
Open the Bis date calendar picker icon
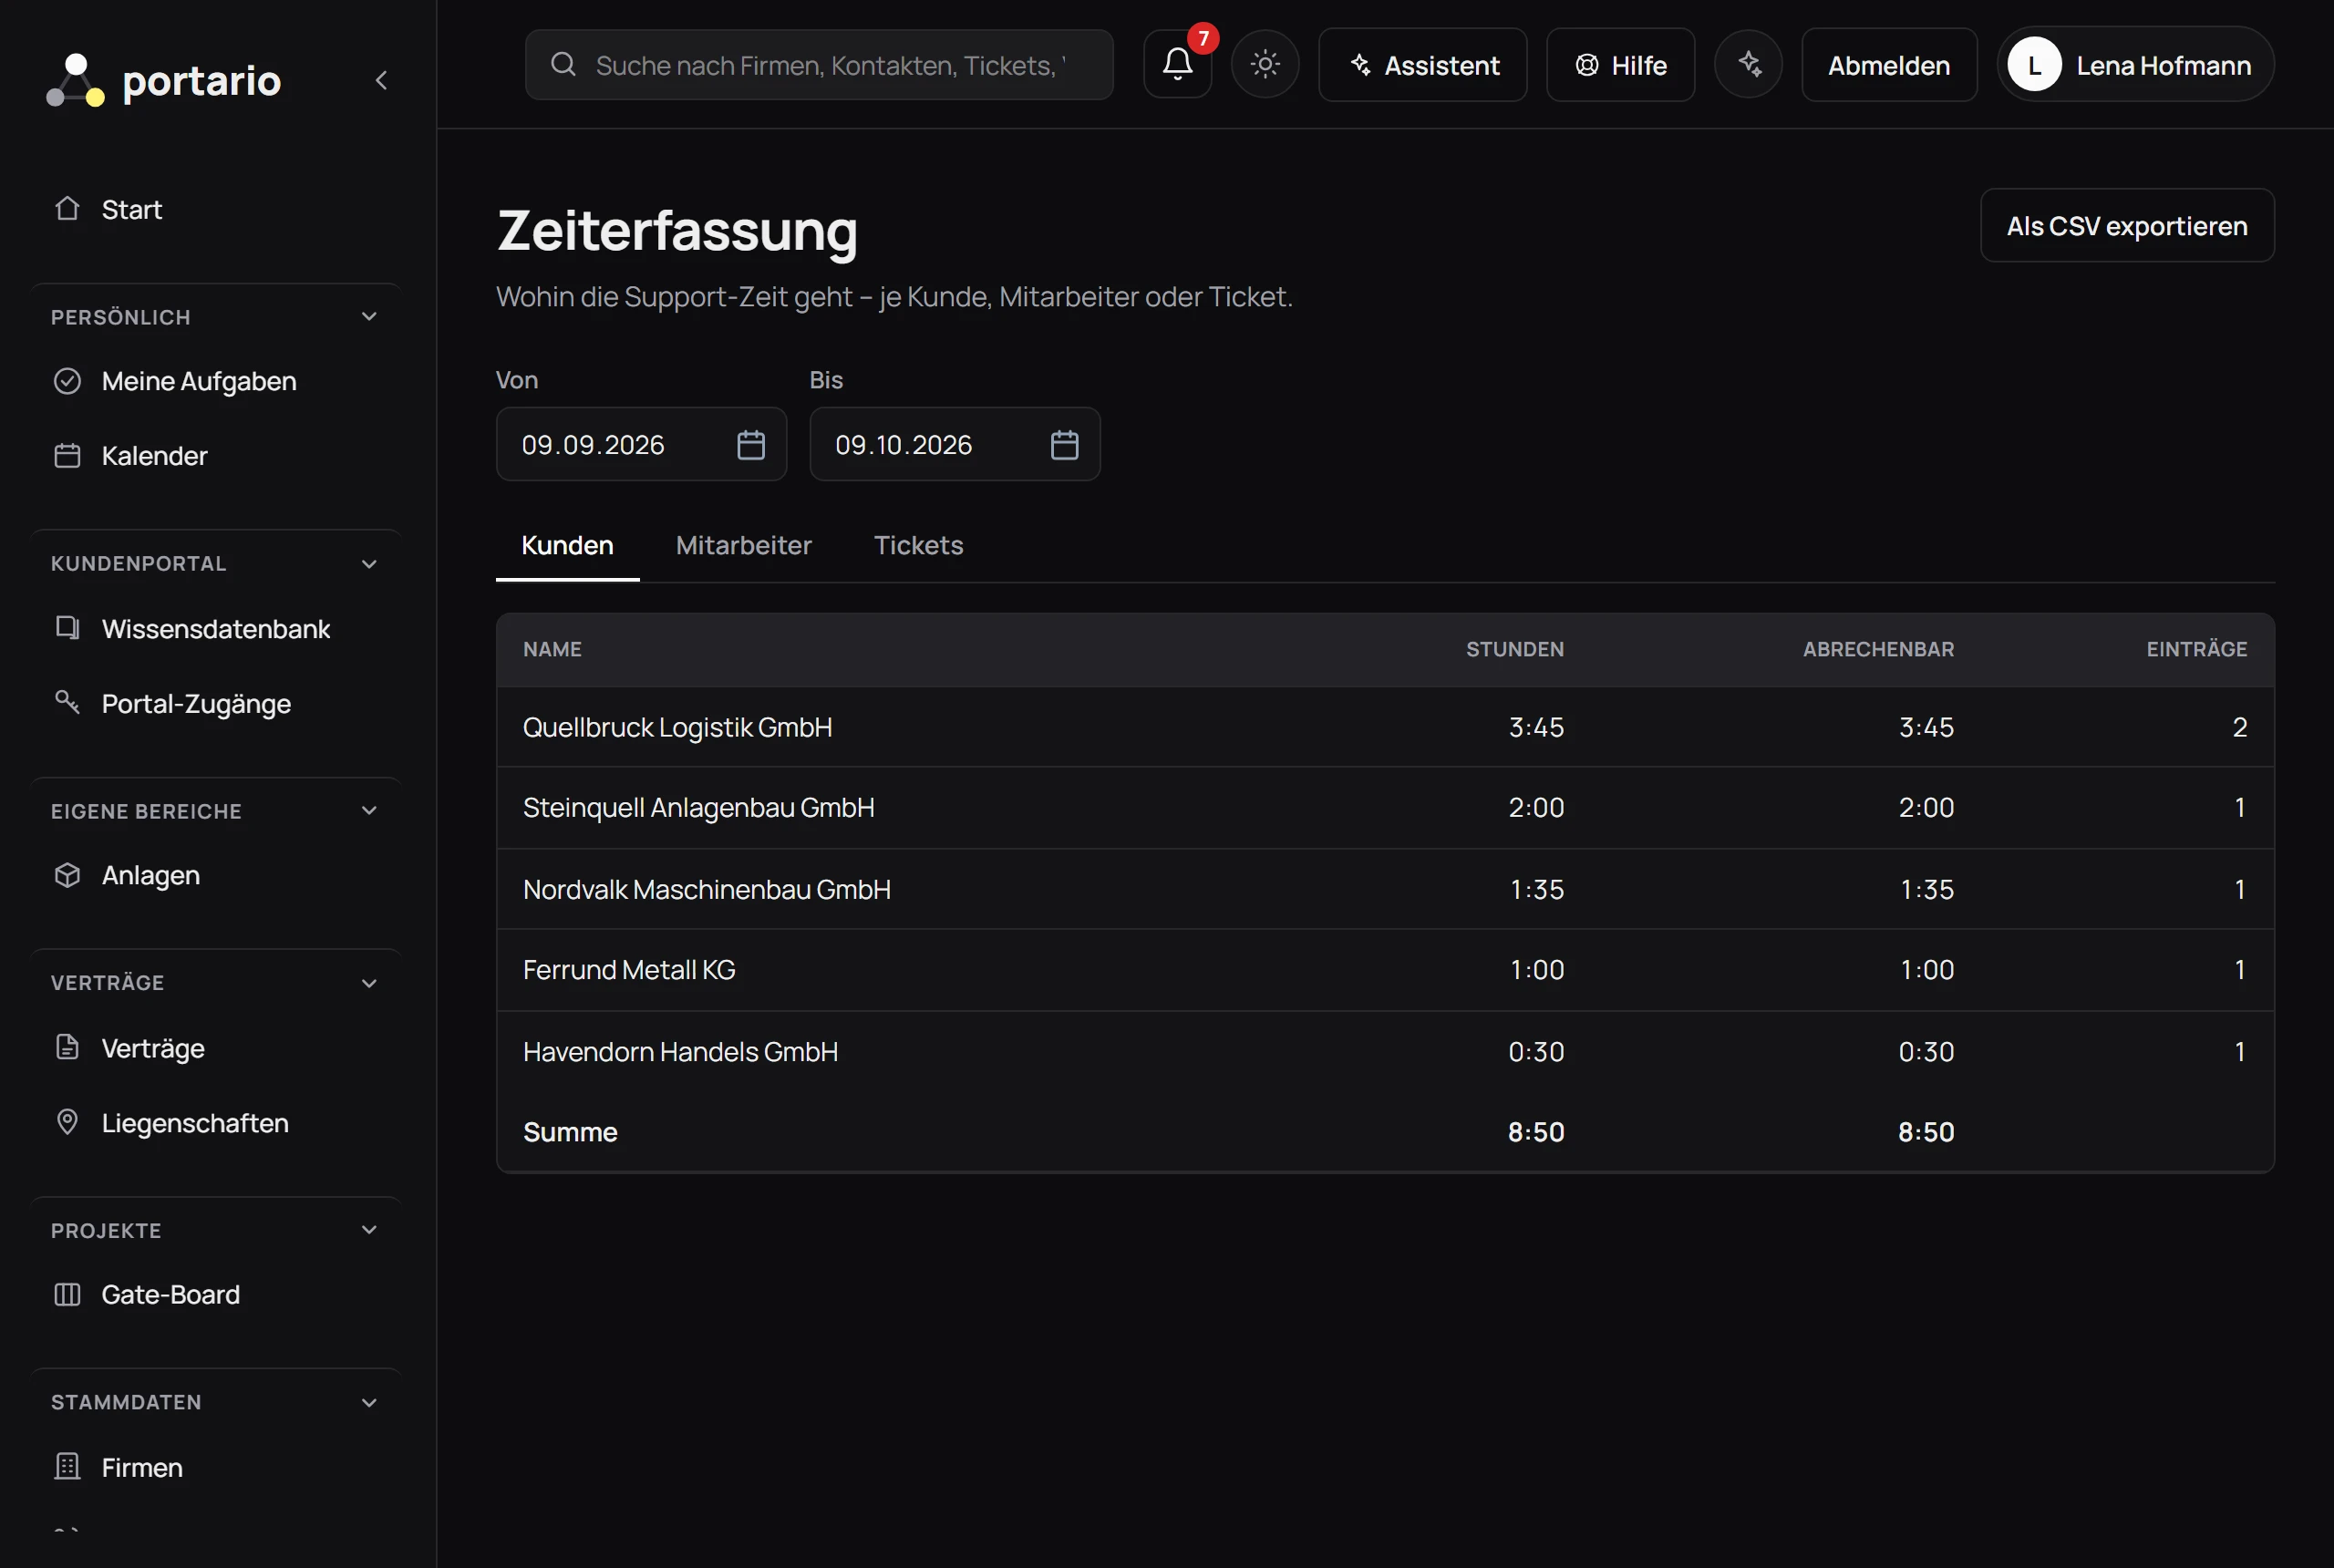(1064, 445)
